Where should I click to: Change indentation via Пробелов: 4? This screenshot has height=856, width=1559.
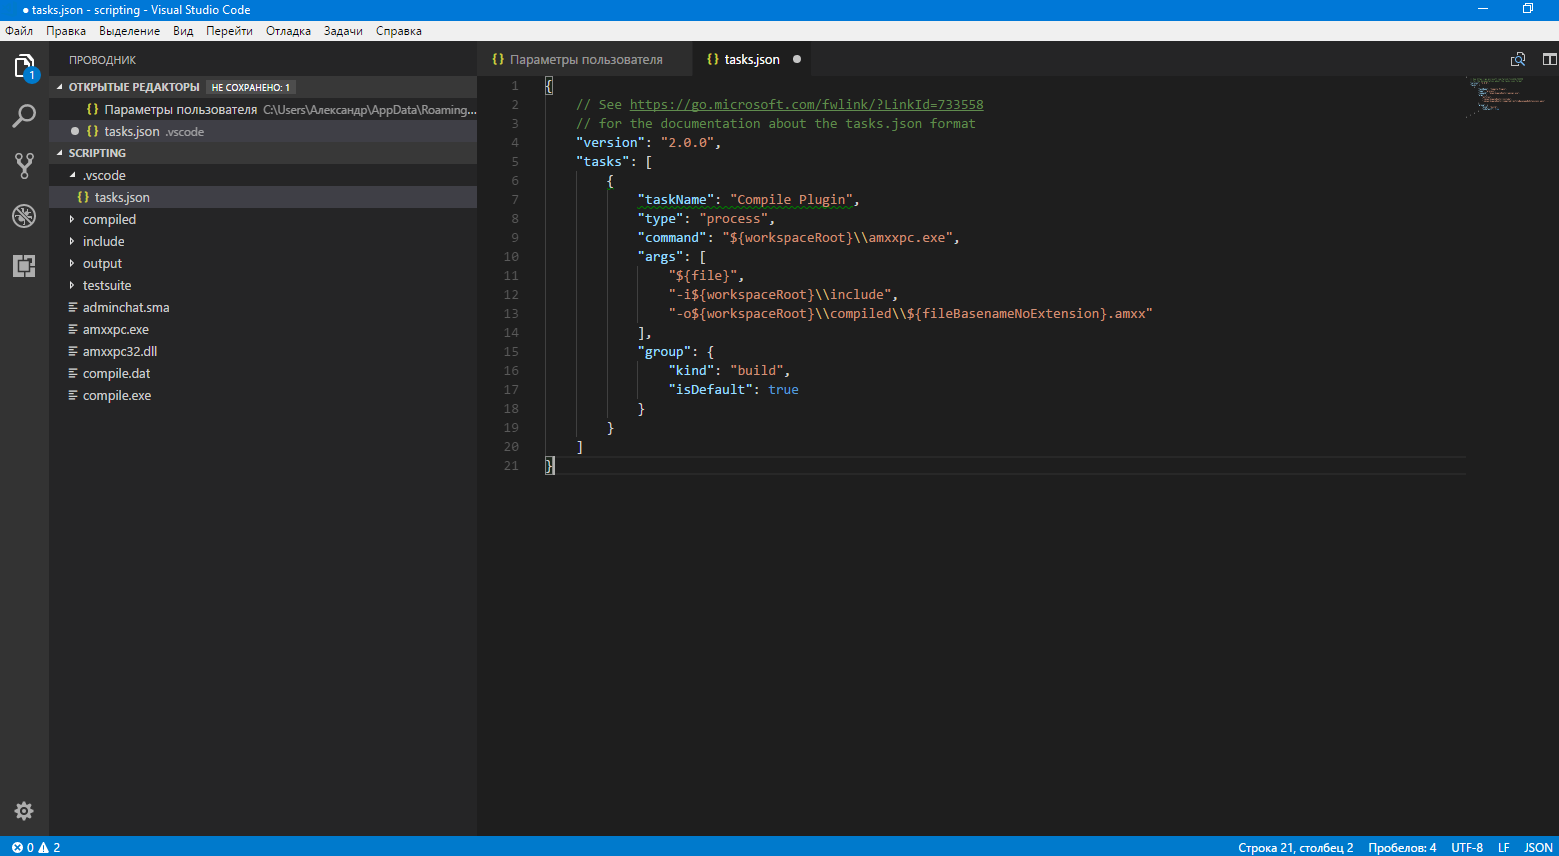point(1402,847)
